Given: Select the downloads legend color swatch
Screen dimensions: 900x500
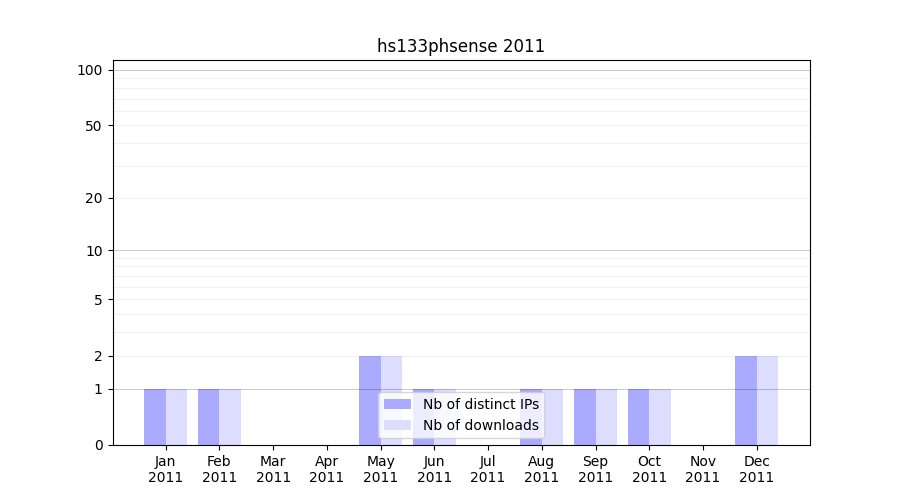Looking at the screenshot, I should [397, 425].
